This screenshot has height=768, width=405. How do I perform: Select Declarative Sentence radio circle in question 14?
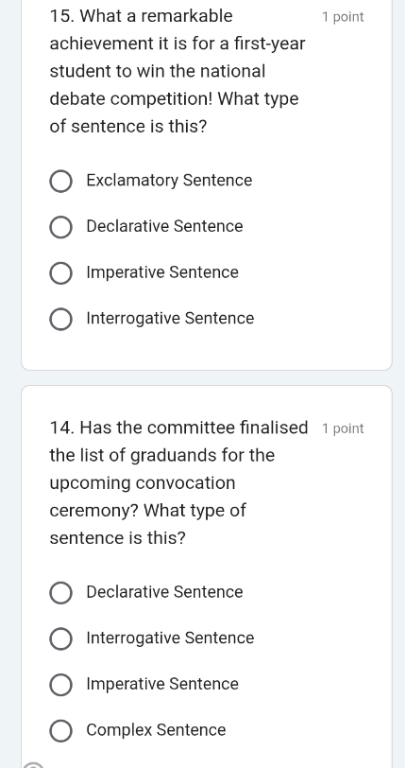tap(61, 593)
